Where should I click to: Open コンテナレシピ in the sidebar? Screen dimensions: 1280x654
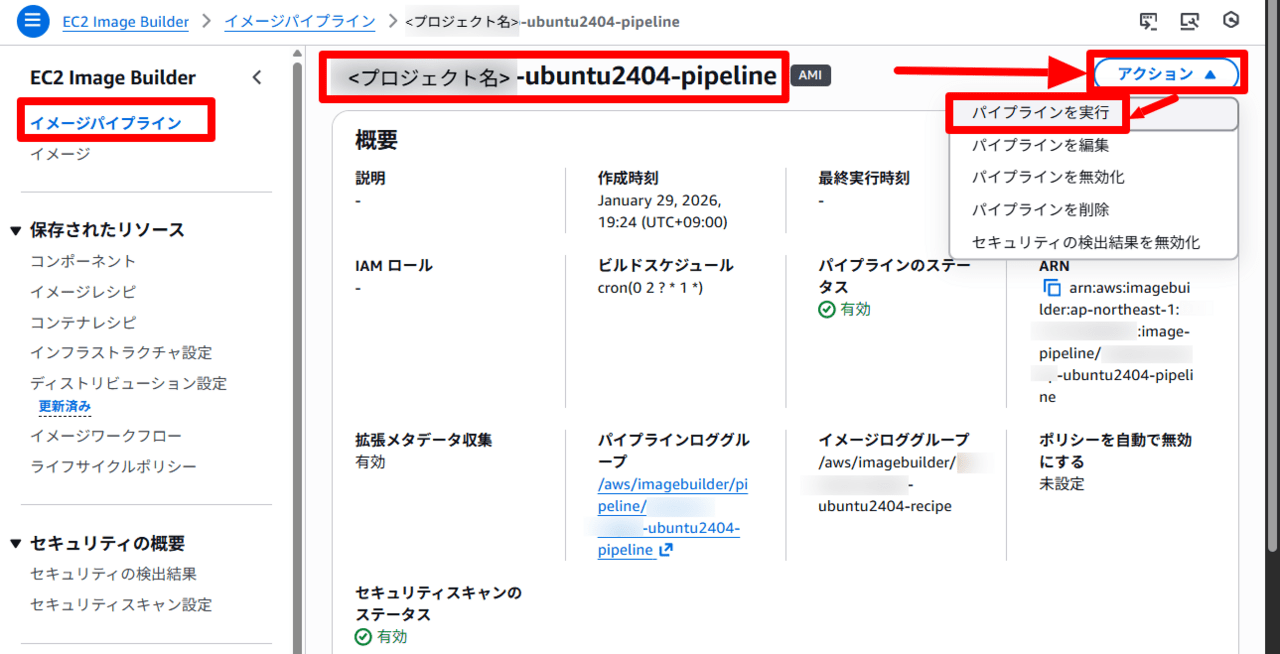click(83, 322)
